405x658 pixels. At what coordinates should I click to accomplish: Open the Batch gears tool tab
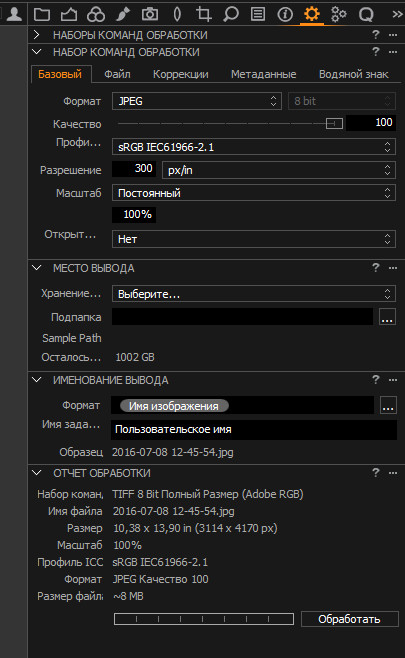click(339, 14)
